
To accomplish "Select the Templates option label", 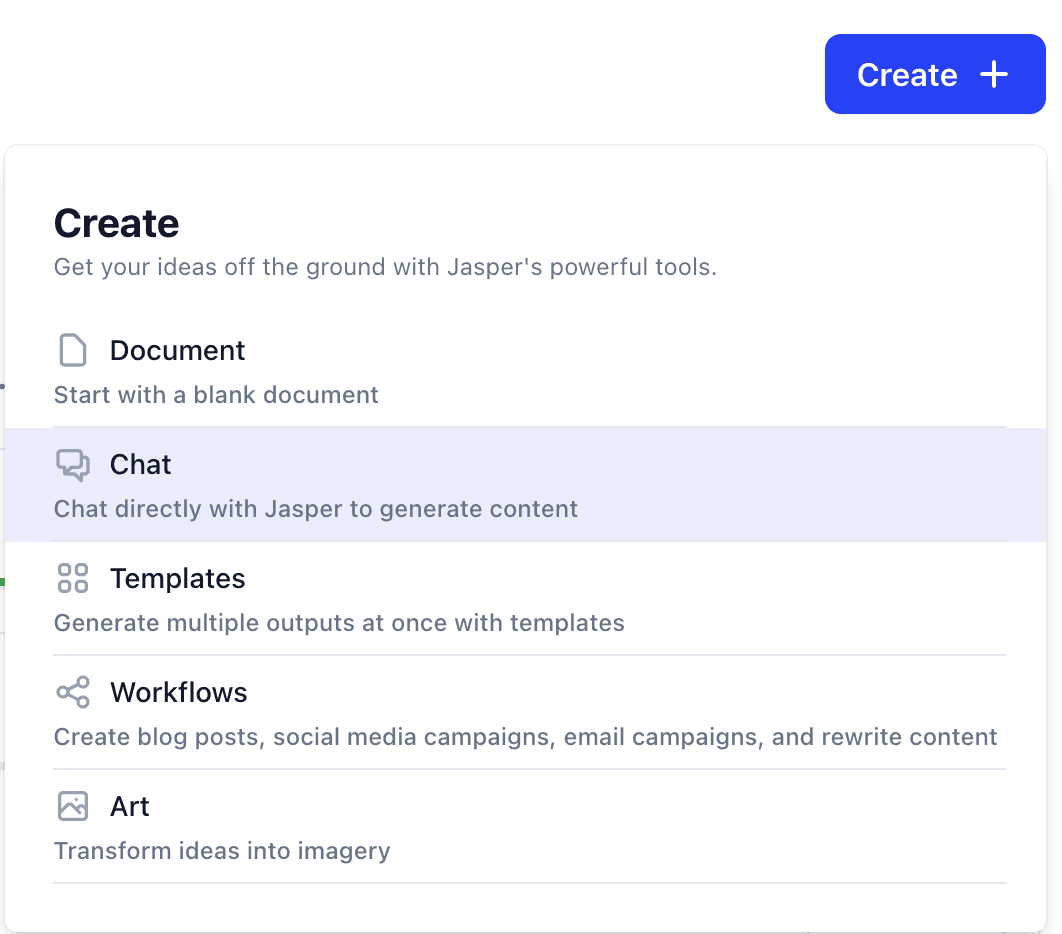I will coord(177,579).
